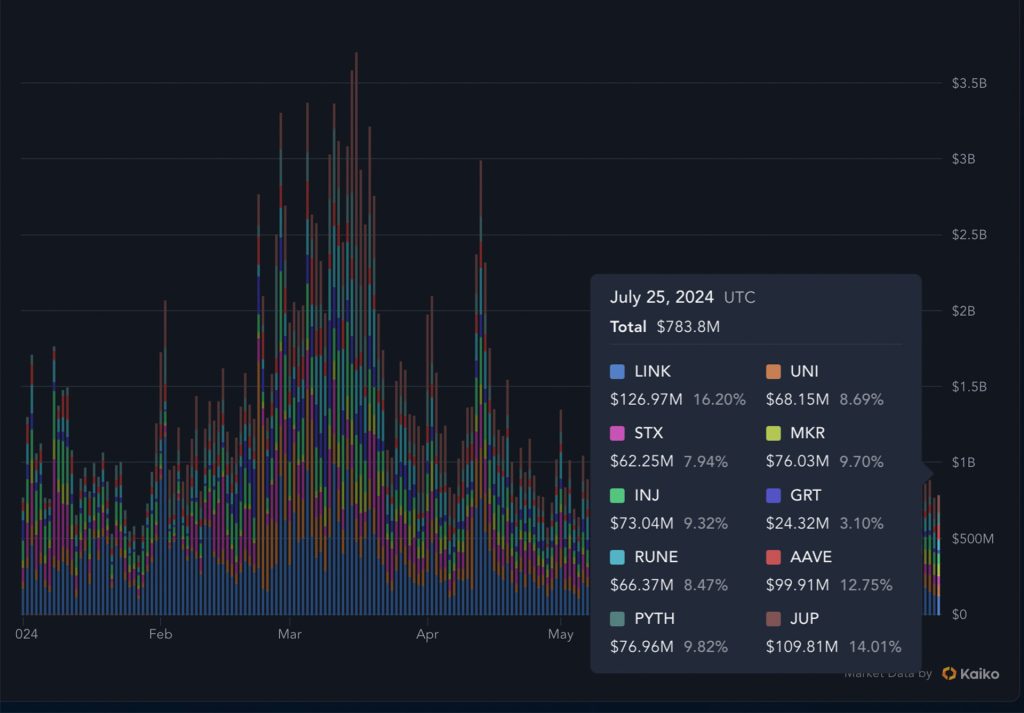Click the July 25, 2024 tooltip date
The height and width of the screenshot is (713, 1024).
(662, 297)
